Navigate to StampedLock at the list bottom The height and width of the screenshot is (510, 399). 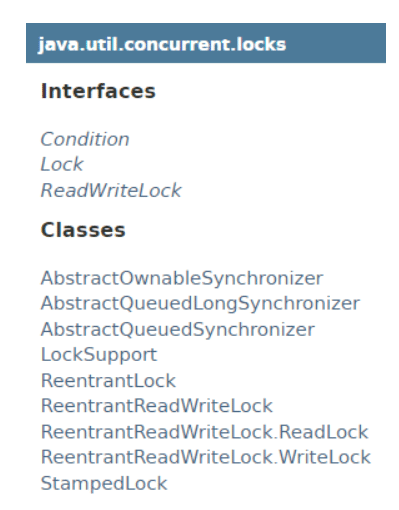(104, 483)
